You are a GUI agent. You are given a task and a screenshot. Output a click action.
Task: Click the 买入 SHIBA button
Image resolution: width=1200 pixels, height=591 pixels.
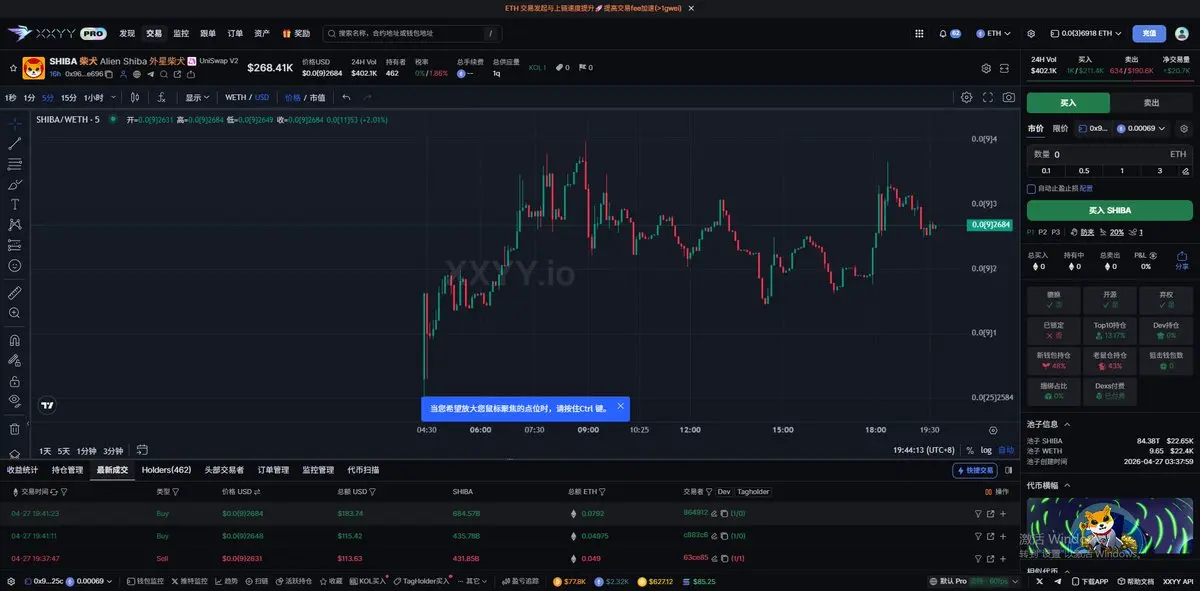pyautogui.click(x=1110, y=210)
